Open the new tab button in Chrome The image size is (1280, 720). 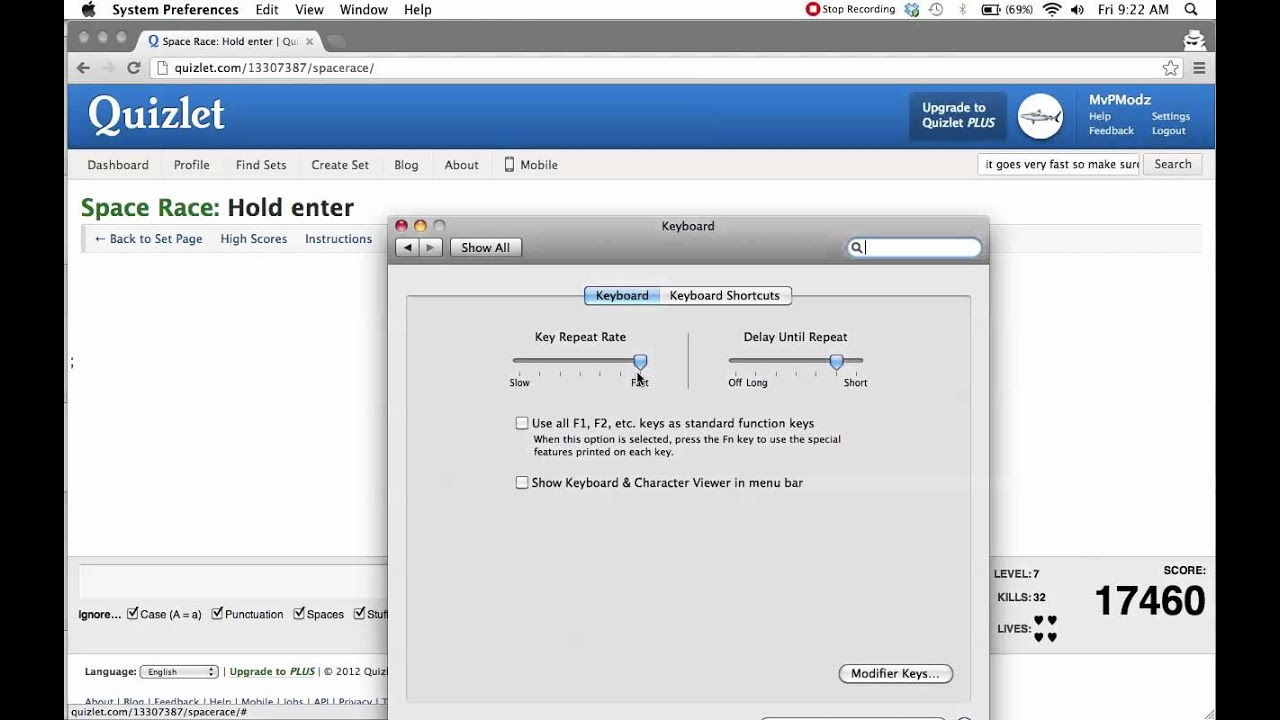tap(336, 41)
